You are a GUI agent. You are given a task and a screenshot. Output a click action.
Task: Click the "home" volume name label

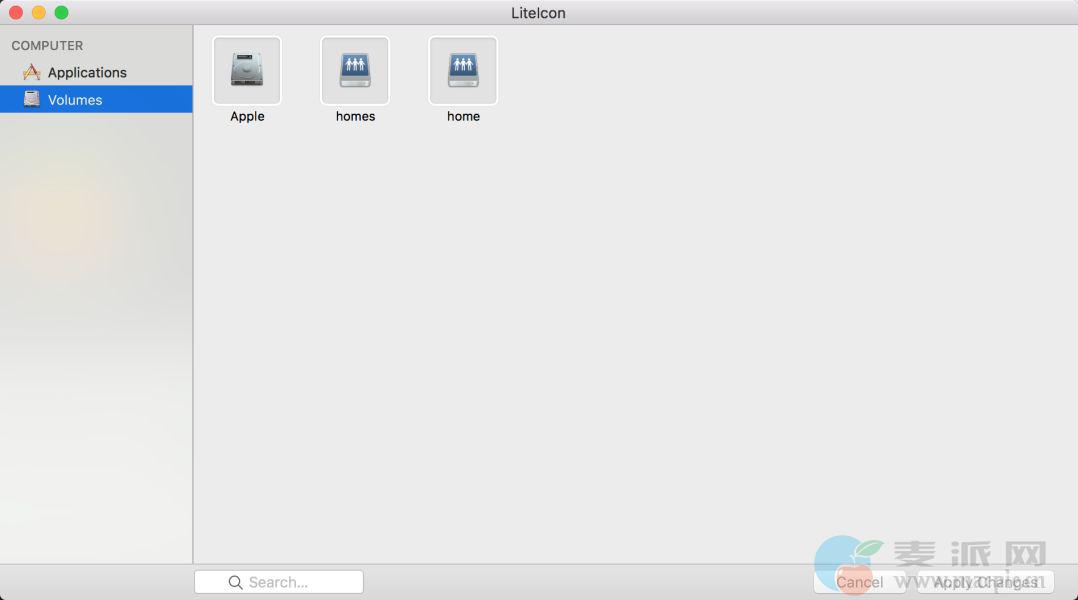click(463, 116)
